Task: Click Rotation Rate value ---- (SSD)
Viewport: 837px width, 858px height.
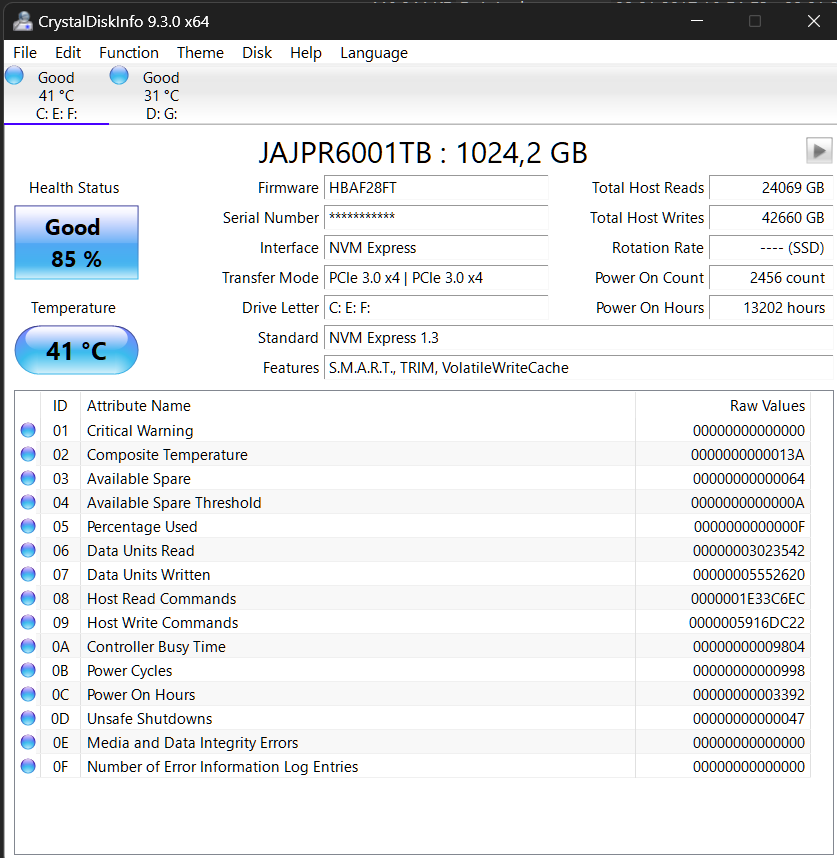Action: (x=771, y=248)
